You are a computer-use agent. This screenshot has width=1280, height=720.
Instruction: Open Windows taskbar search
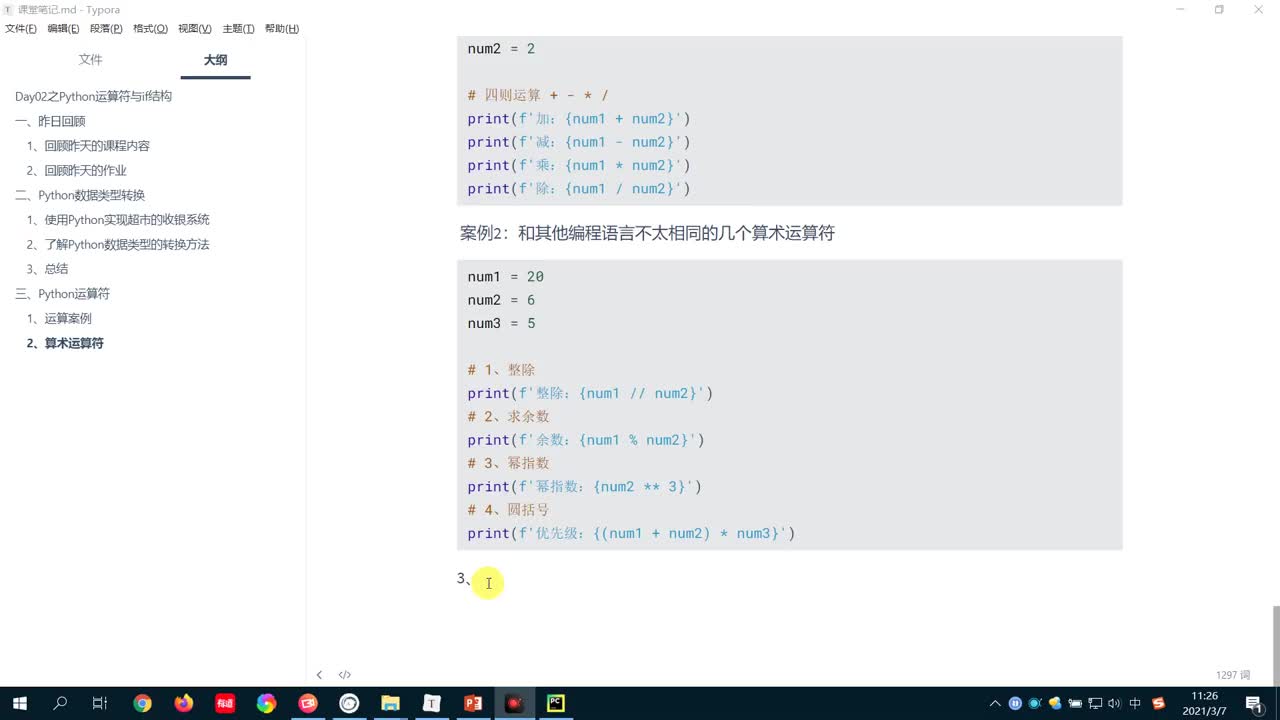(x=60, y=703)
